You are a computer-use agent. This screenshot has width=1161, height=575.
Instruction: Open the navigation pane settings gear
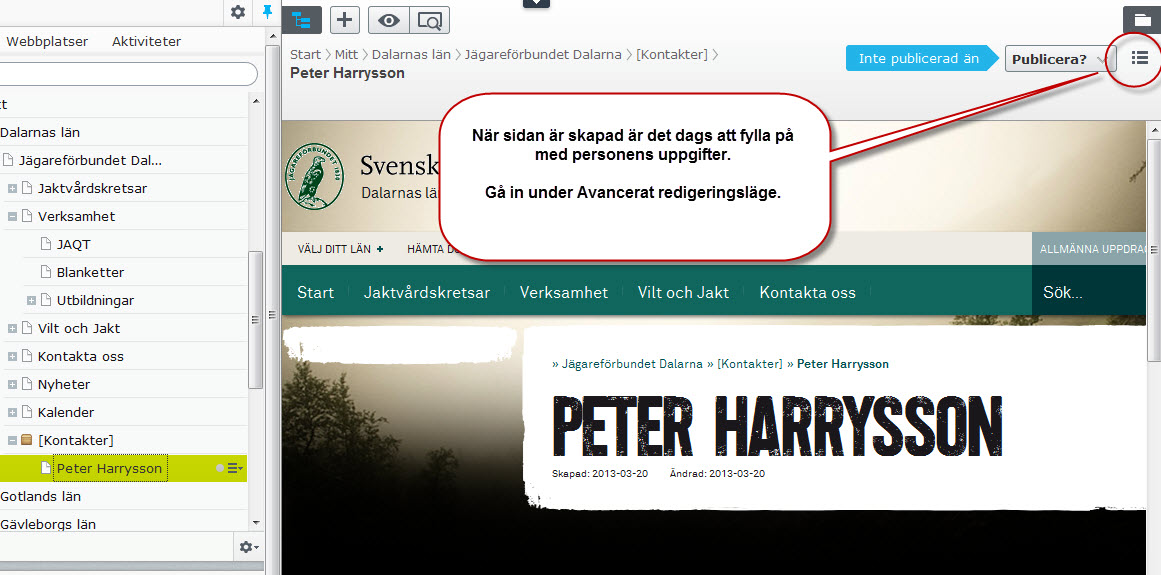(x=238, y=12)
